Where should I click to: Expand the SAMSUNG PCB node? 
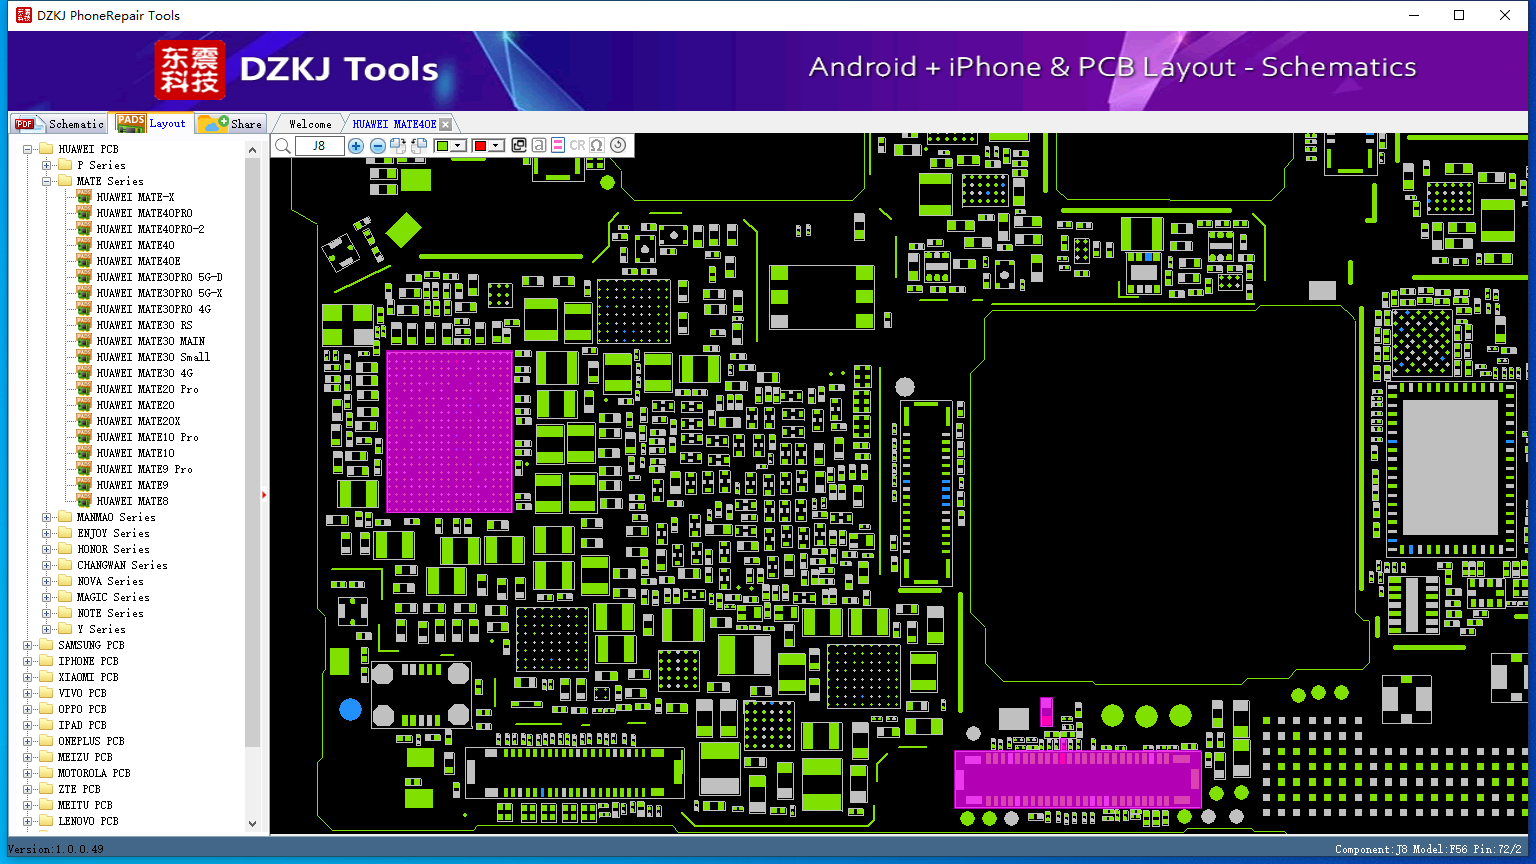tap(28, 645)
